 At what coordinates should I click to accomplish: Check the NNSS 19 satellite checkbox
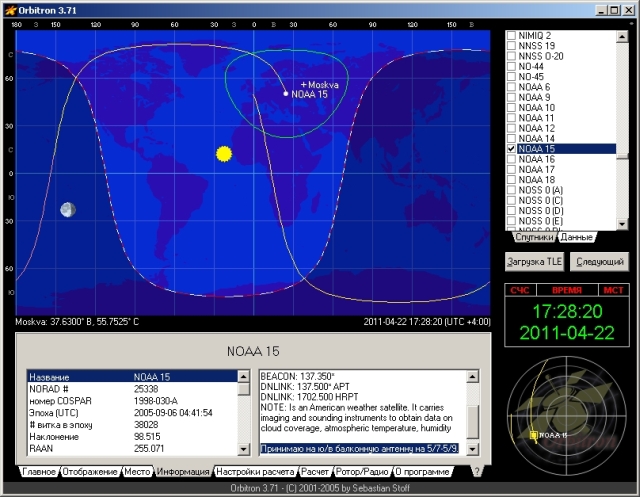(x=511, y=46)
